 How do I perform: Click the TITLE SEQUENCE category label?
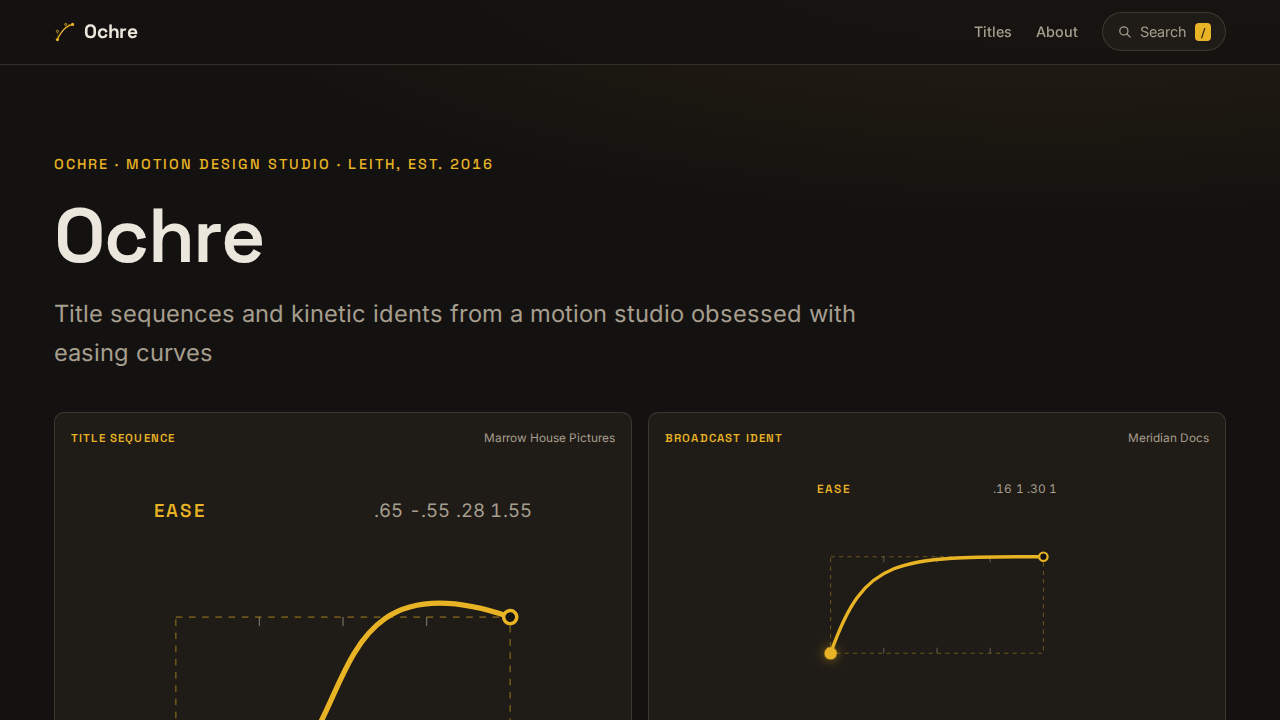[123, 438]
